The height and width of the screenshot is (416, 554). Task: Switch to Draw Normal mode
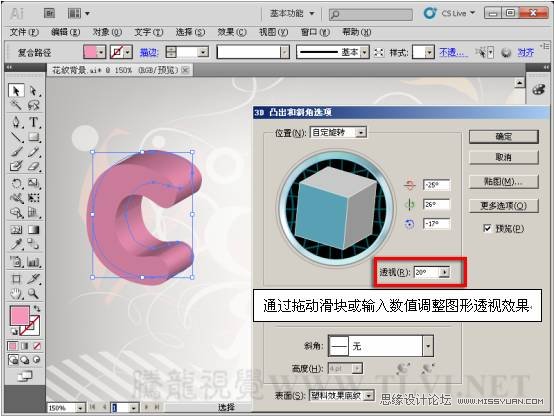tap(13, 360)
